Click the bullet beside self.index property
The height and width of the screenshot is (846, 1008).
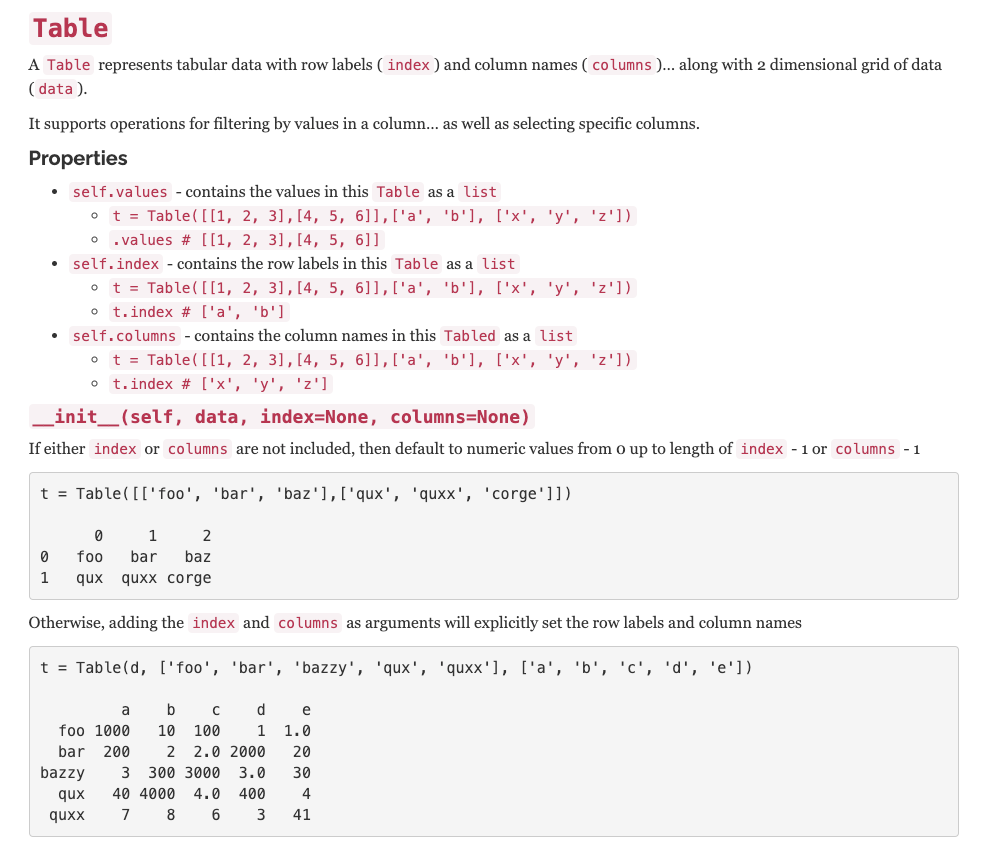click(x=55, y=264)
